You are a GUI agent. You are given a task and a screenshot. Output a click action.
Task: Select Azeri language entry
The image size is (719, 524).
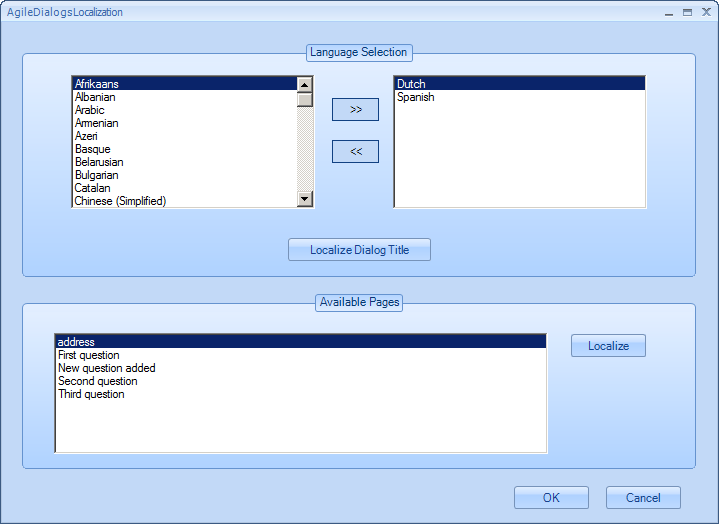click(x=185, y=136)
